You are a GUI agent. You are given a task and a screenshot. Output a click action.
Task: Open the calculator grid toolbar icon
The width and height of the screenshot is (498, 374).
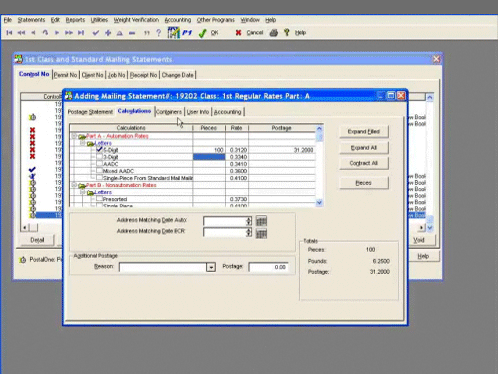click(x=173, y=32)
